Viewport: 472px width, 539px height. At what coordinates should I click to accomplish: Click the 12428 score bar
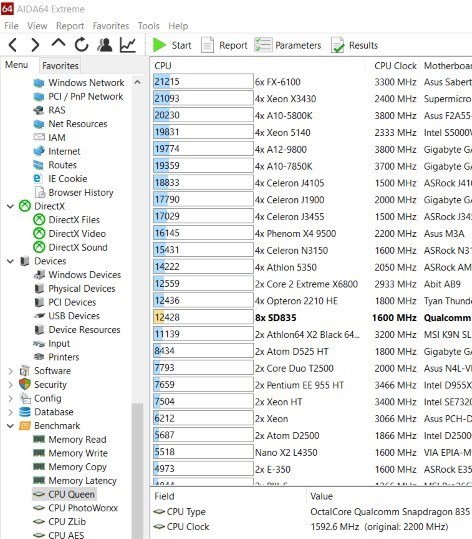click(203, 317)
